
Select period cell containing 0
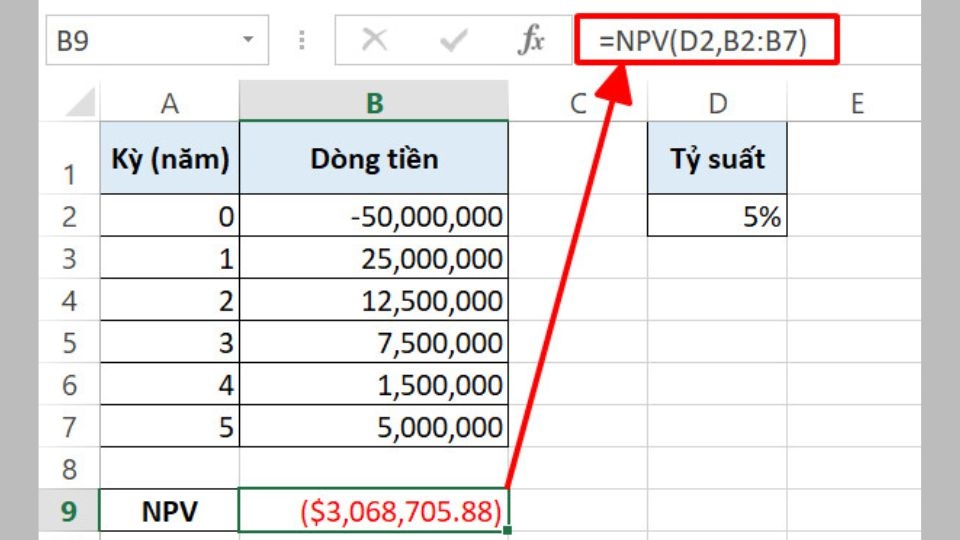point(170,216)
